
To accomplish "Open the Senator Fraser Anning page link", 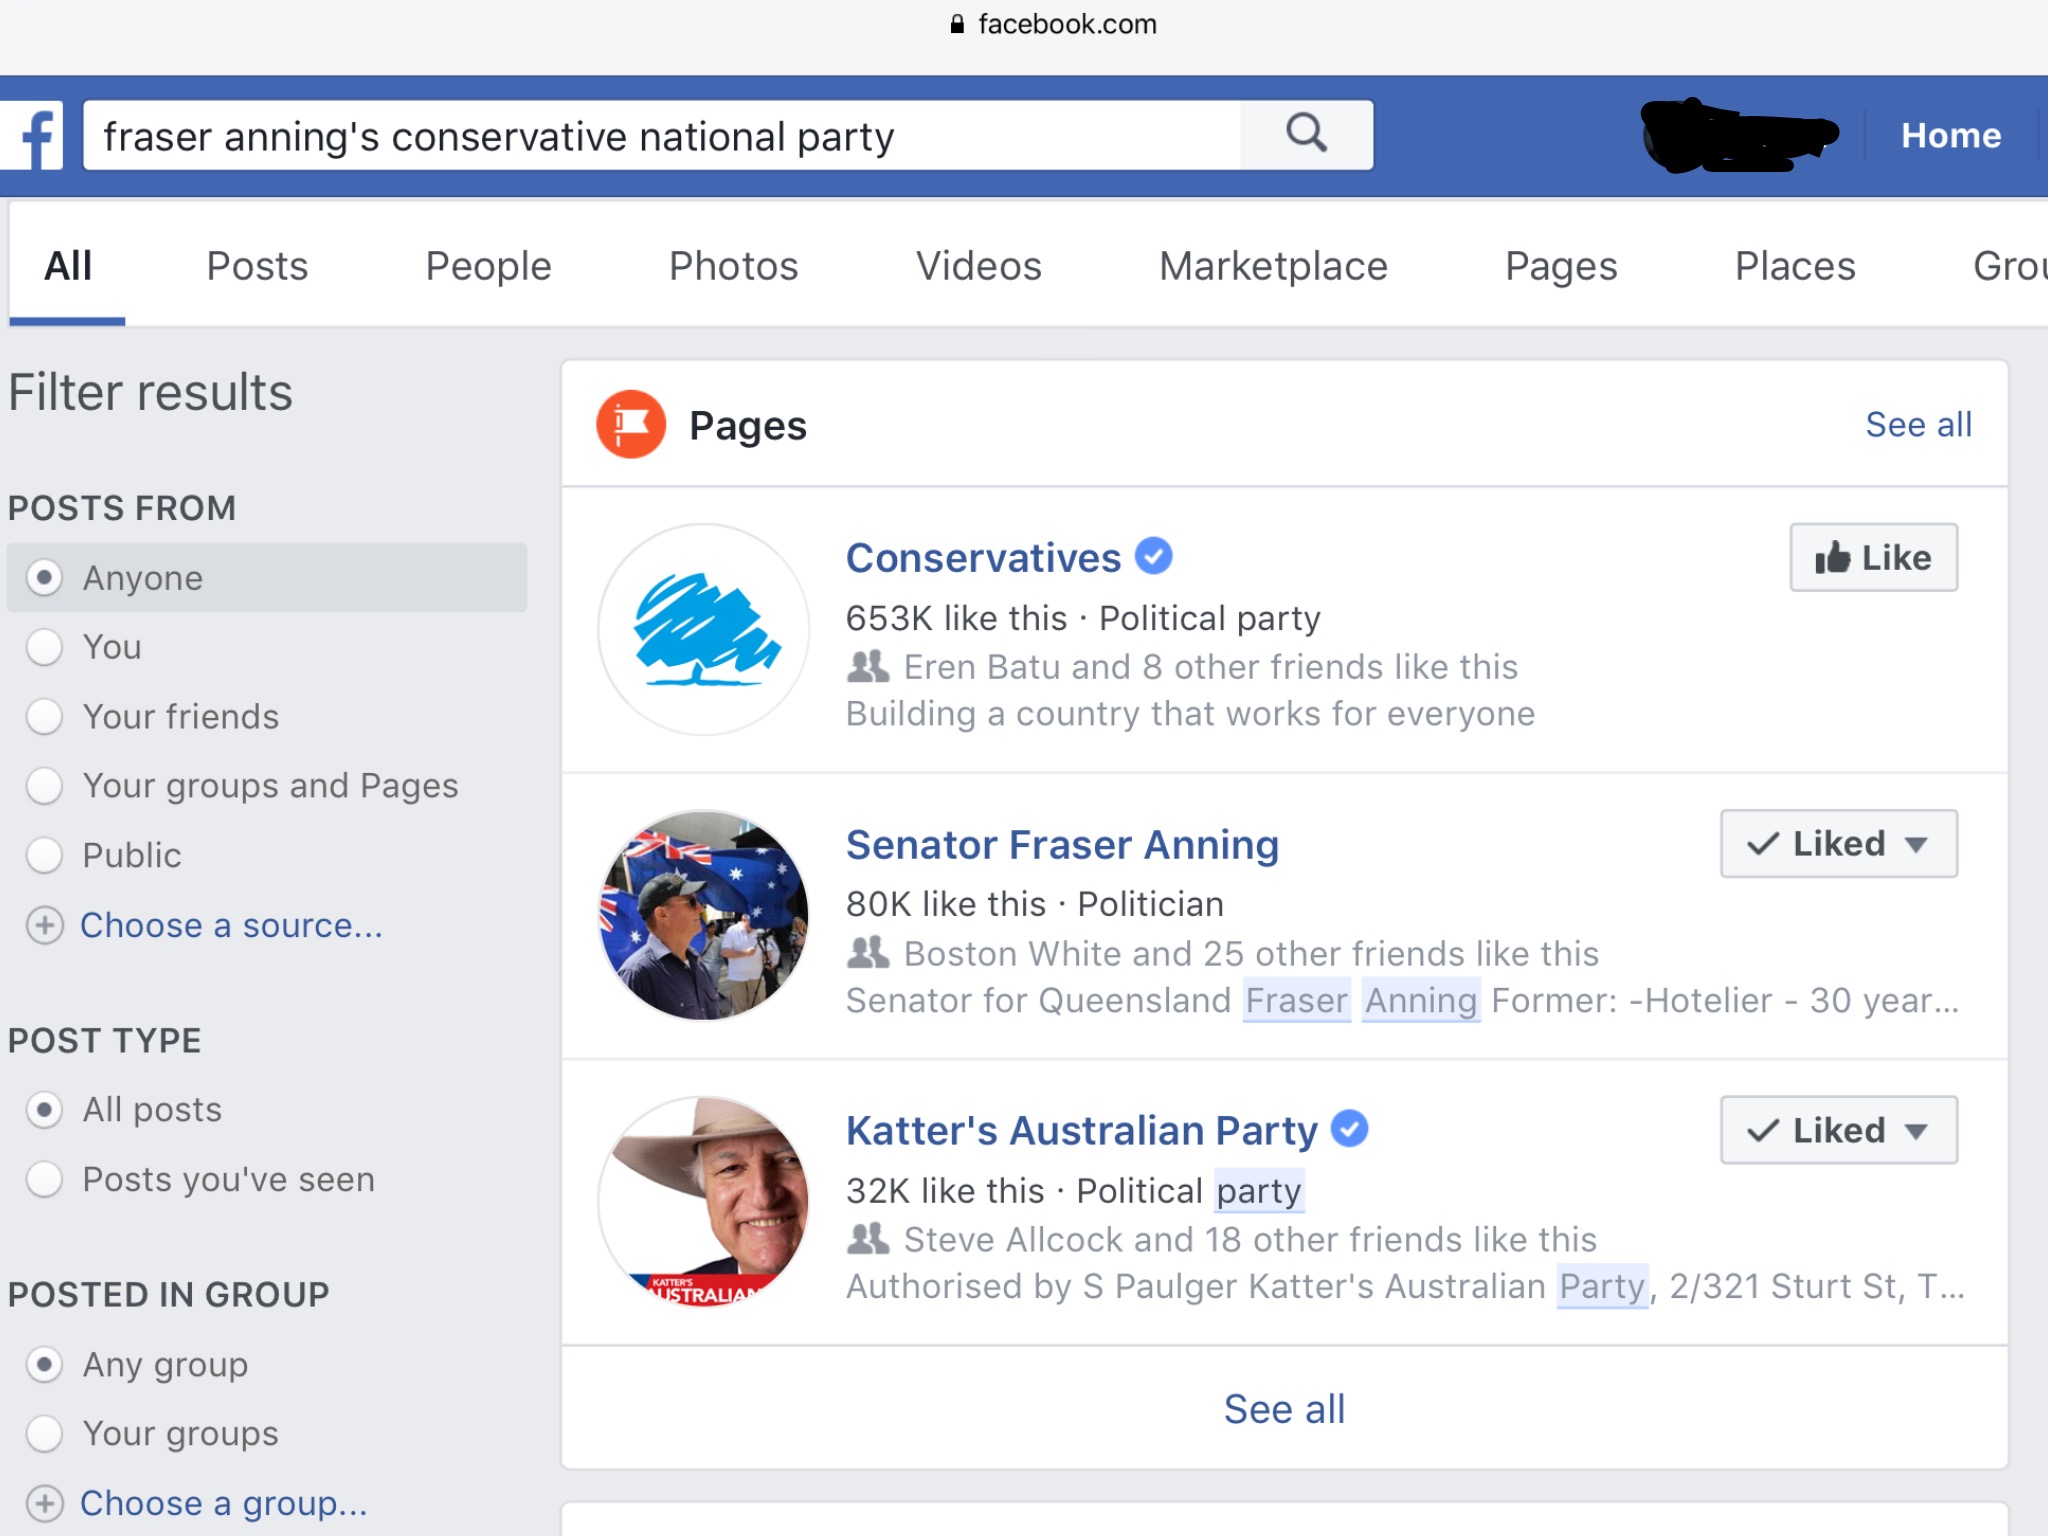I will coord(1062,844).
